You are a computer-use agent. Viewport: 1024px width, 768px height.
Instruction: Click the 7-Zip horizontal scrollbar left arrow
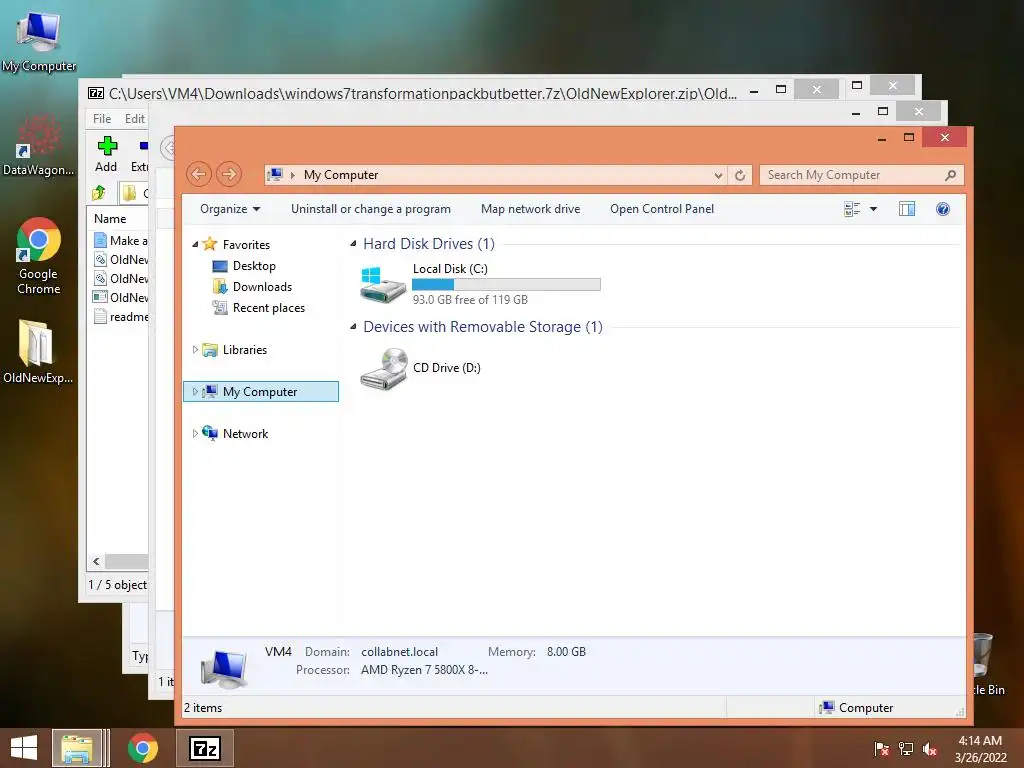97,562
